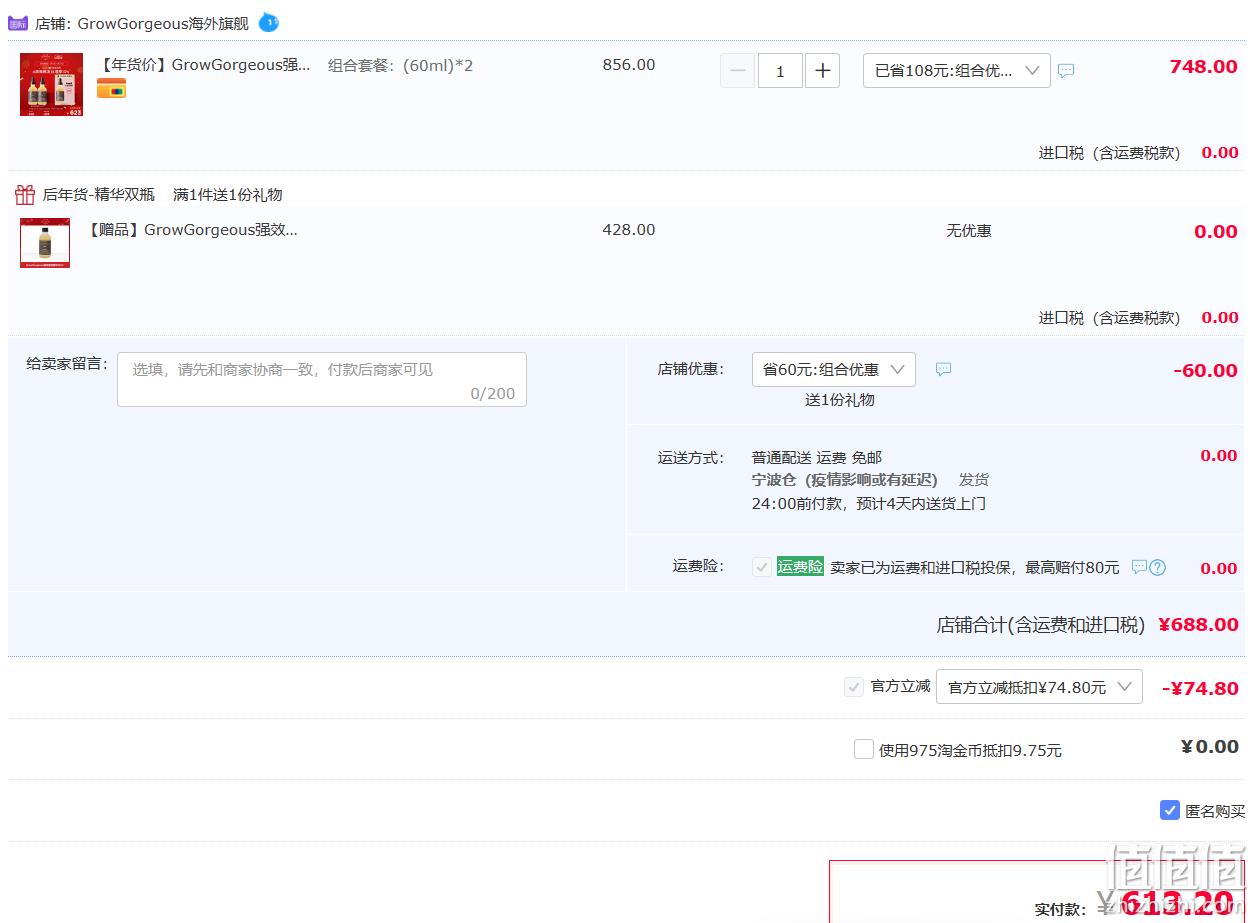Click the 【年货价】GrowGorgeous强... product title link
1255x923 pixels.
pyautogui.click(x=205, y=65)
